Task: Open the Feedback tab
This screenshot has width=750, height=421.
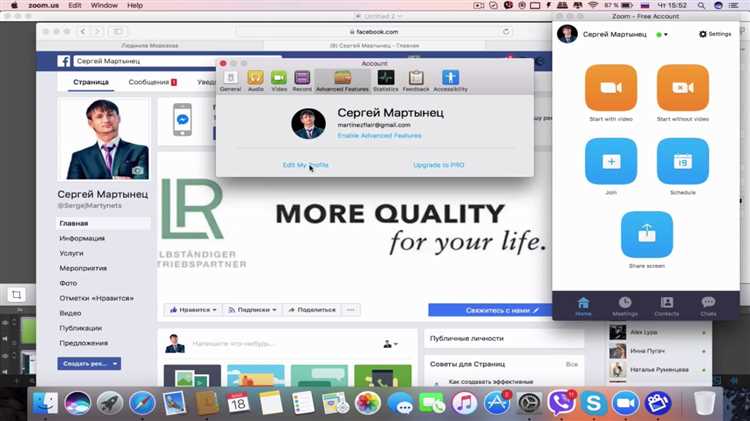Action: point(416,81)
